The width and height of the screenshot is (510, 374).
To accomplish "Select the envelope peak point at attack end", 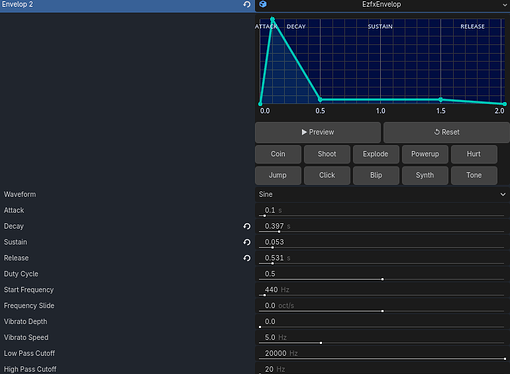I will click(272, 19).
